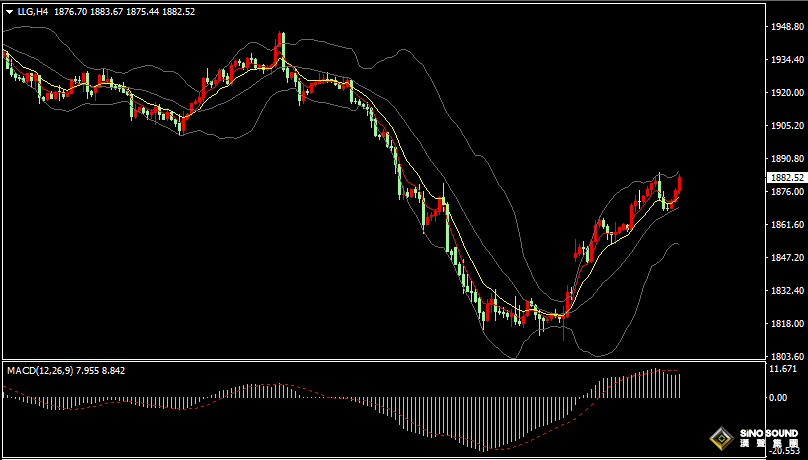Viewport: 808px width, 460px height.
Task: Click the rightmost MACD histogram bar
Action: coord(679,385)
